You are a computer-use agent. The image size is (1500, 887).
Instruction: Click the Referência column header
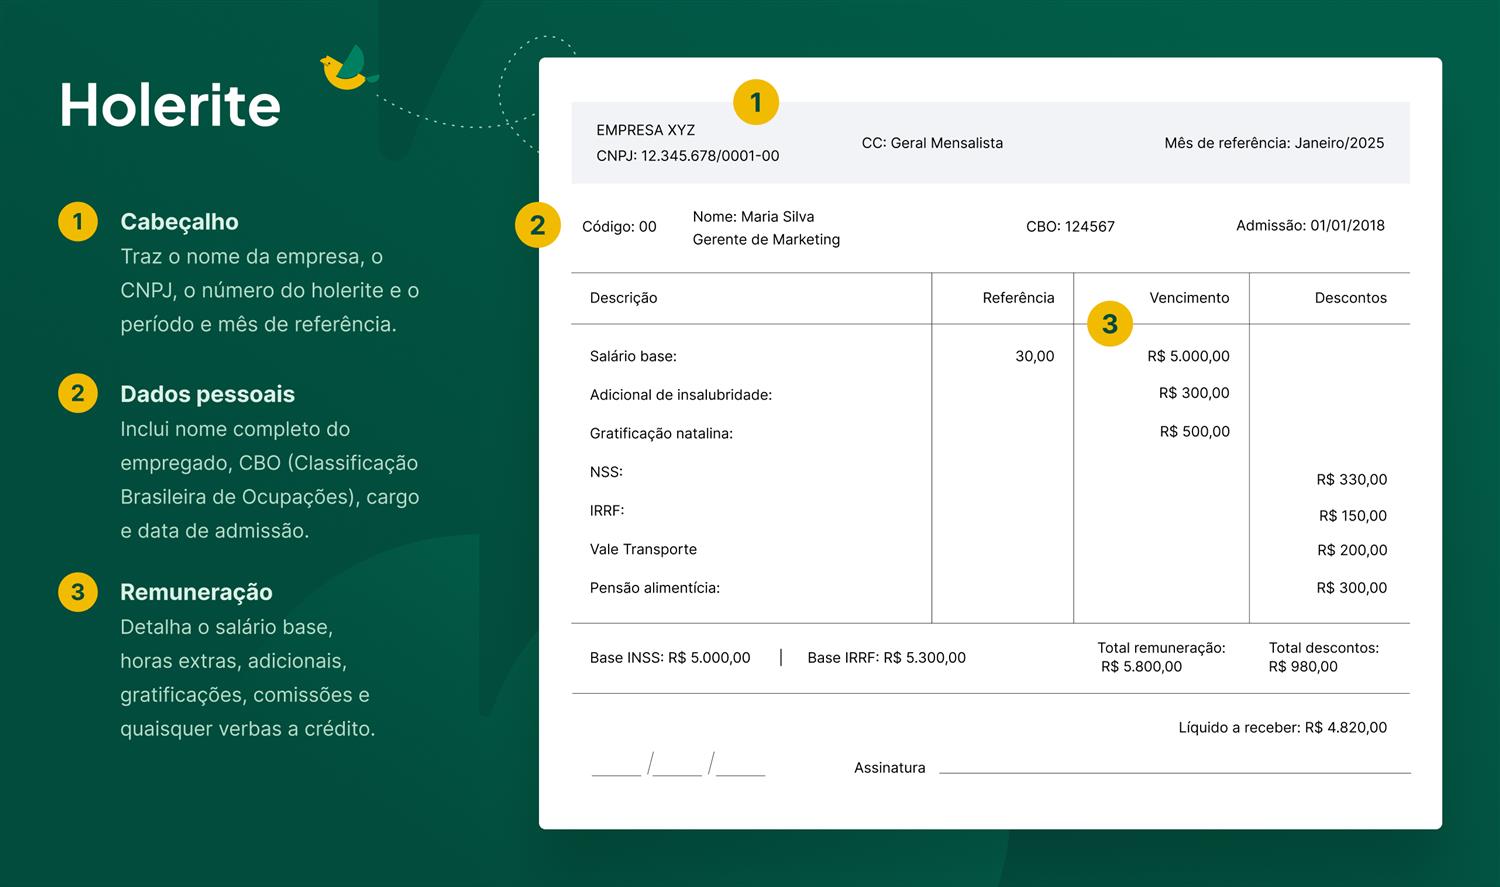tap(1018, 298)
